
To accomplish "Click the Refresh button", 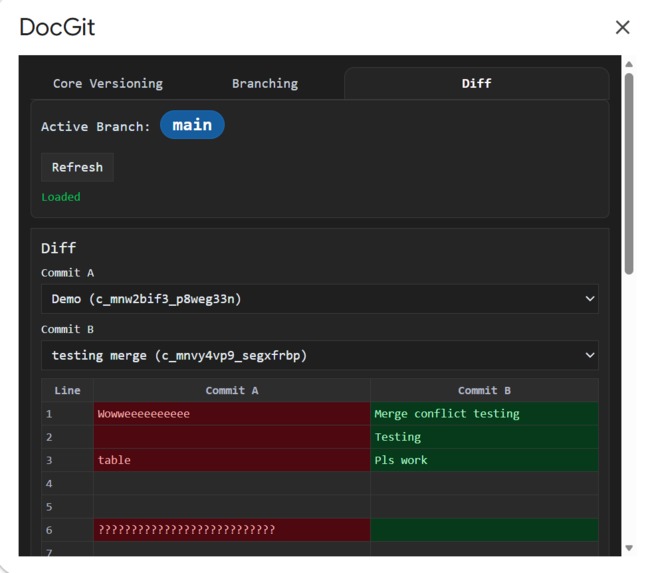I will tap(77, 167).
